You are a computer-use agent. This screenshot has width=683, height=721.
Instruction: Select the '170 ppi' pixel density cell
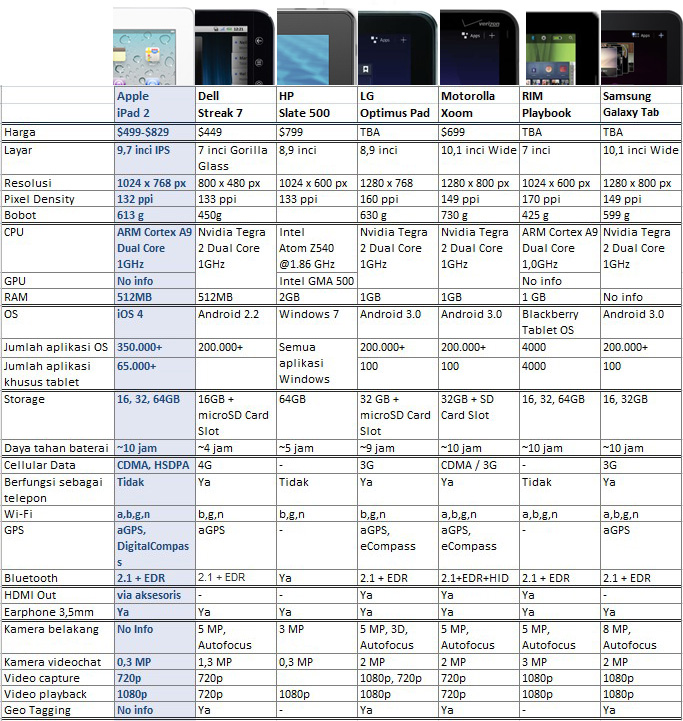tap(560, 199)
